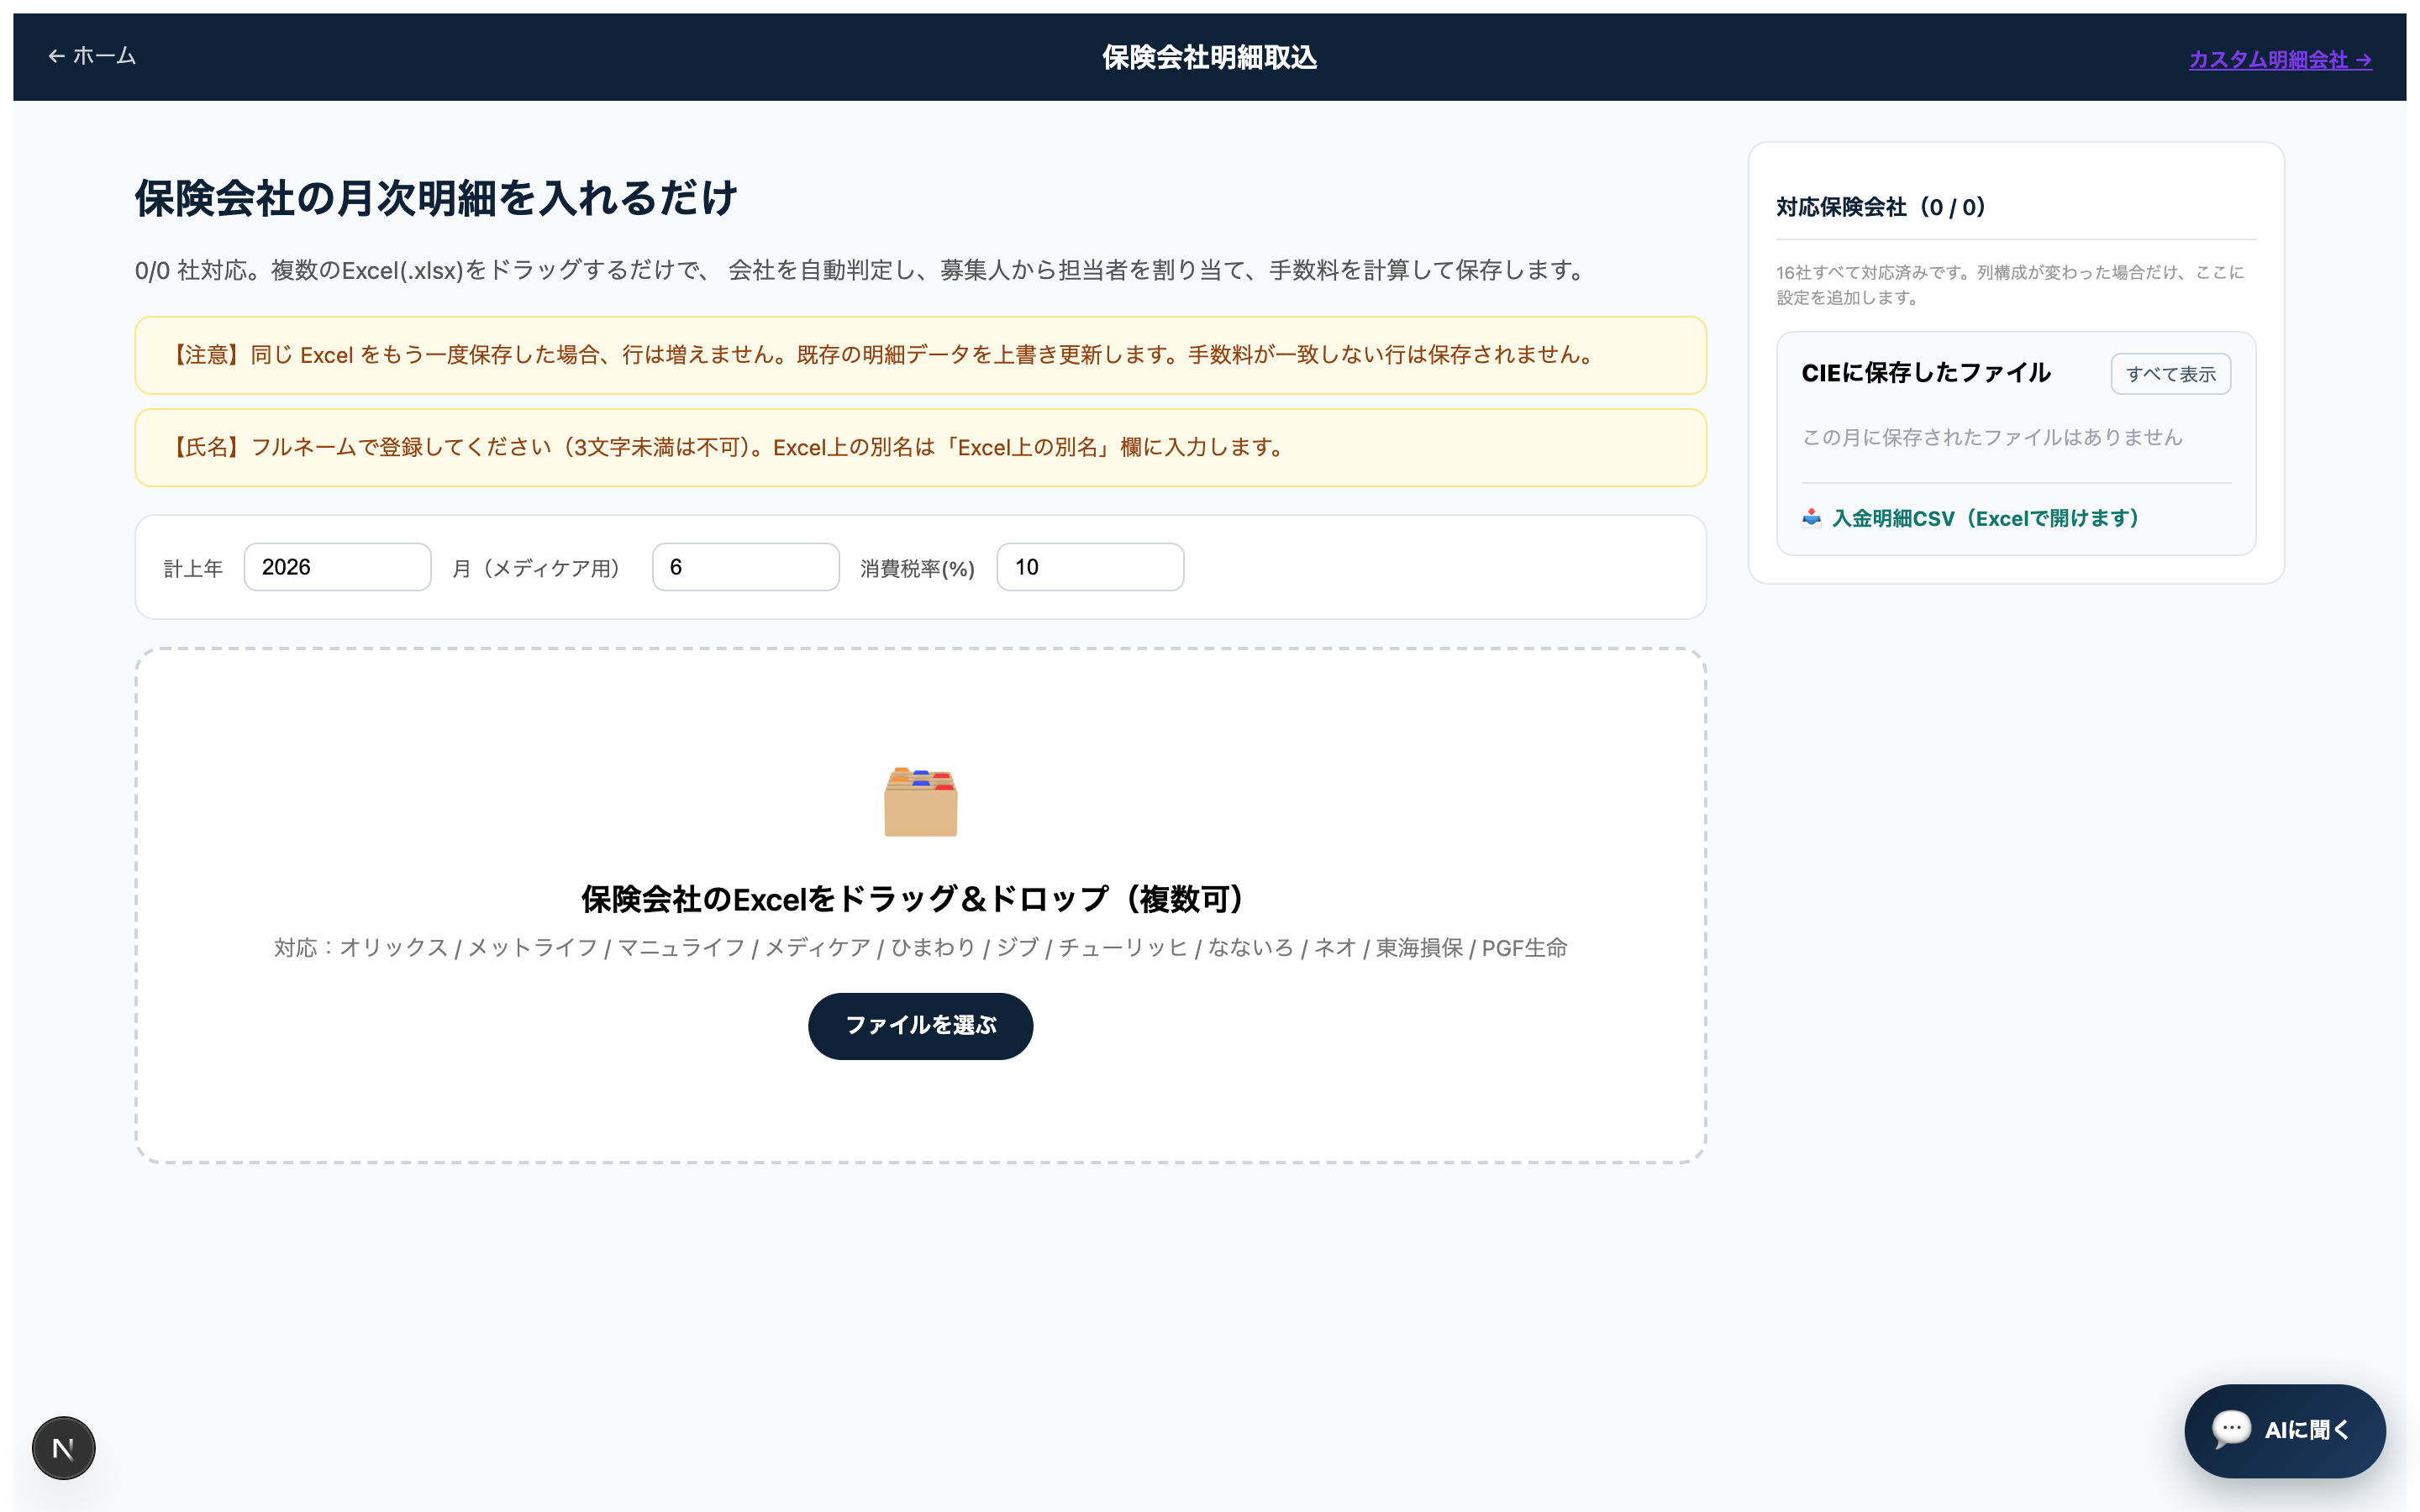Click the 【注意】 overwrite warning banner
This screenshot has width=2420, height=1512.
(x=920, y=355)
